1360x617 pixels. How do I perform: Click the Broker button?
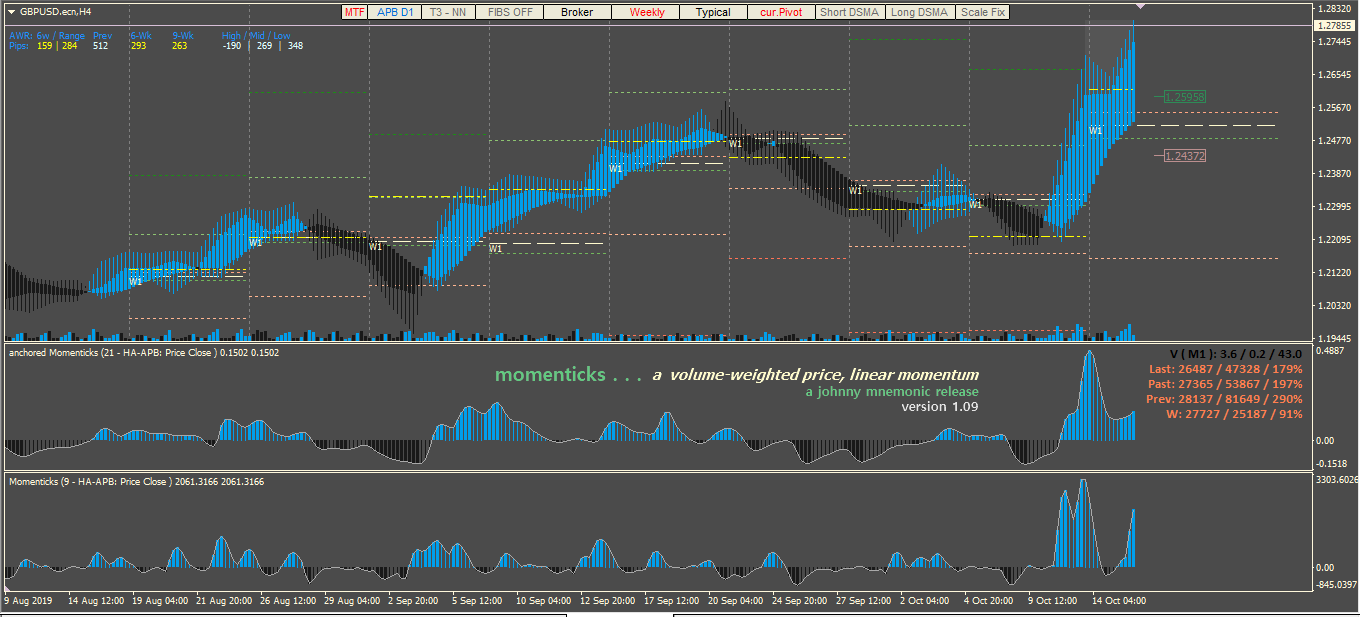point(577,13)
